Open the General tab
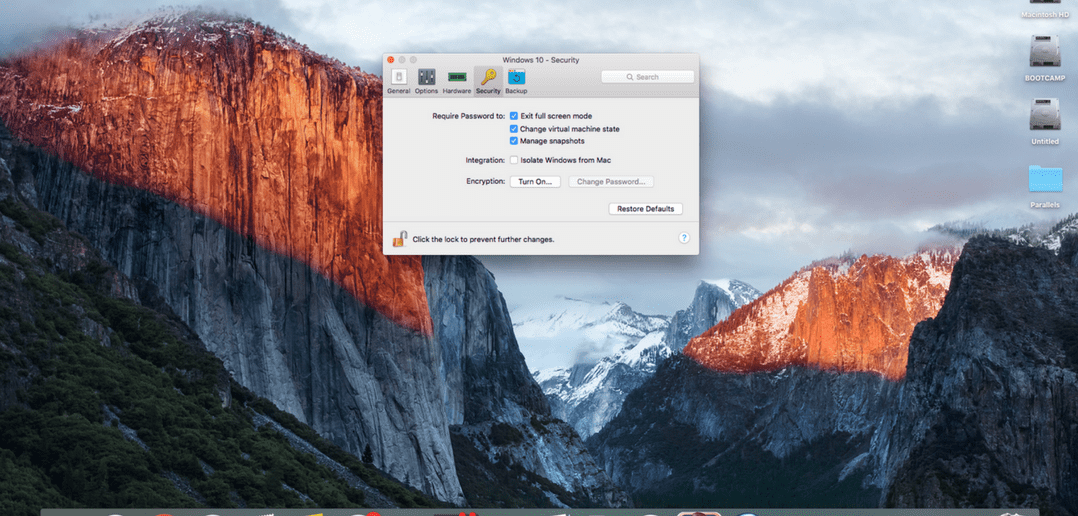This screenshot has width=1078, height=516. (399, 81)
